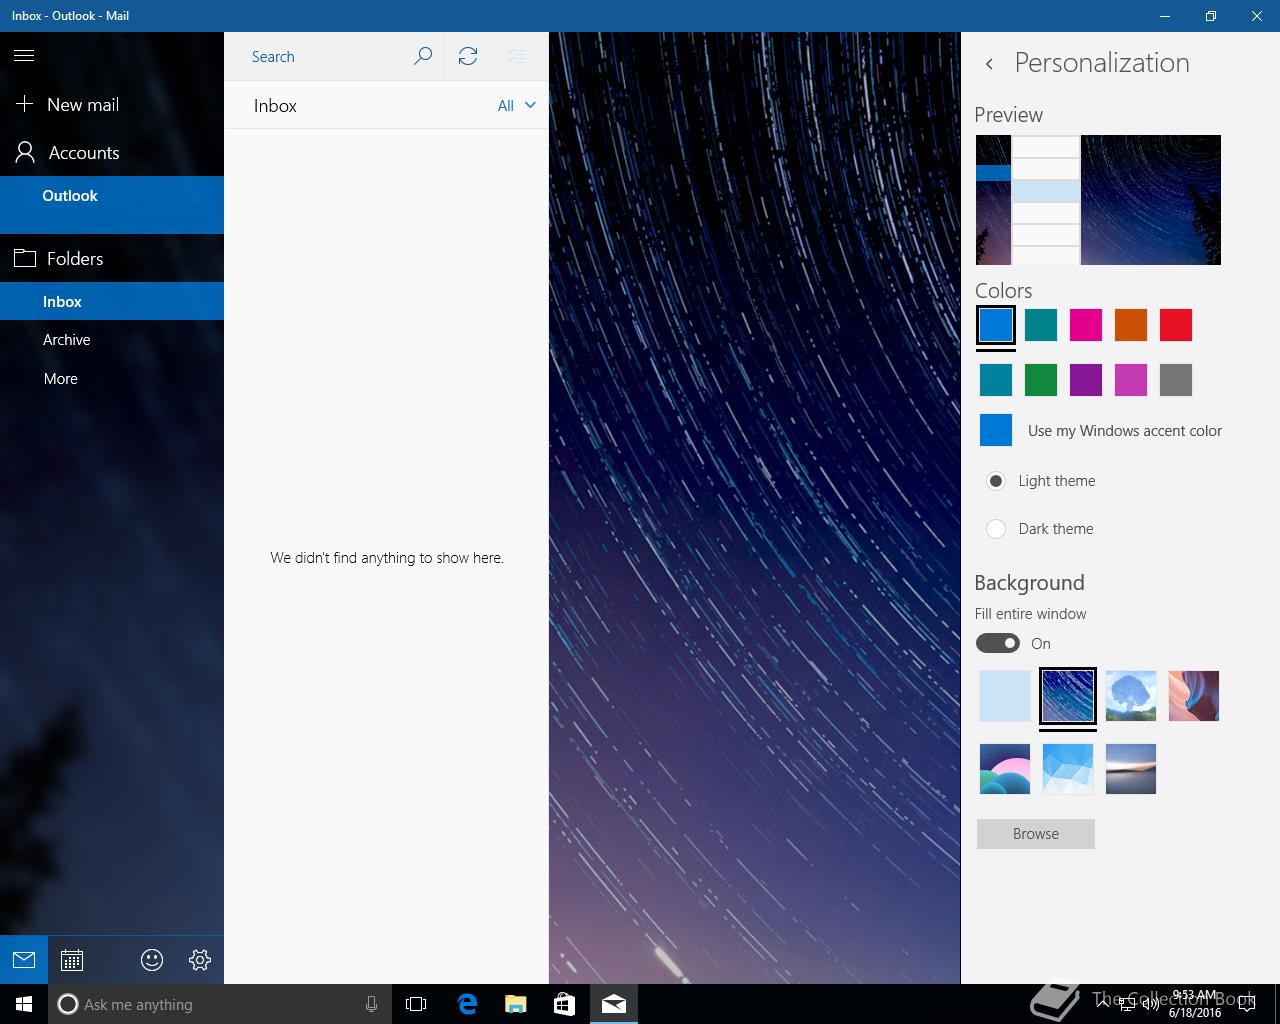Open feedback smiley icon

pos(152,960)
